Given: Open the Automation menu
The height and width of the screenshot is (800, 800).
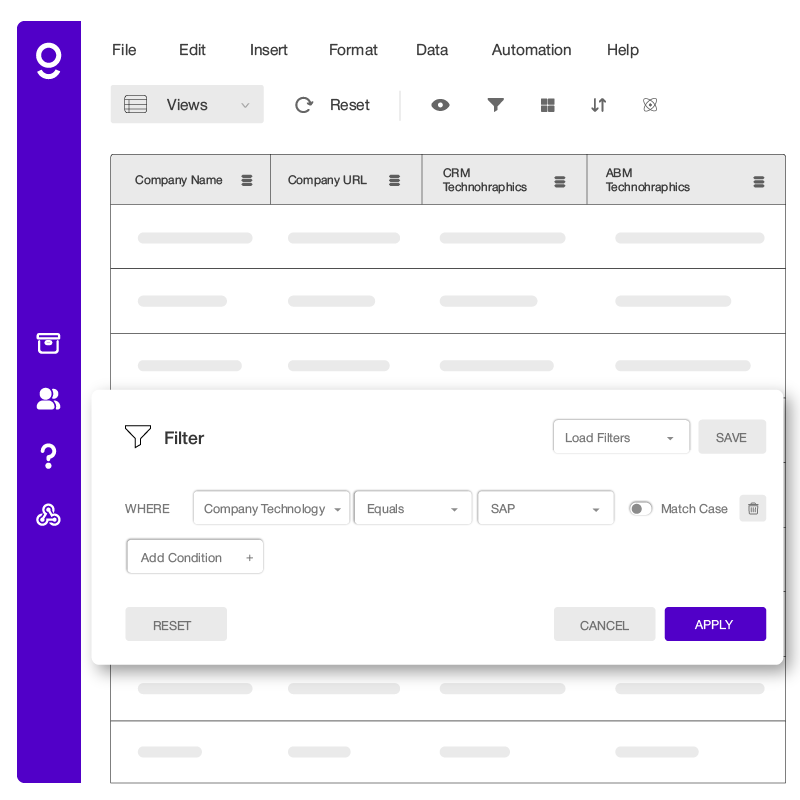Looking at the screenshot, I should pyautogui.click(x=531, y=50).
